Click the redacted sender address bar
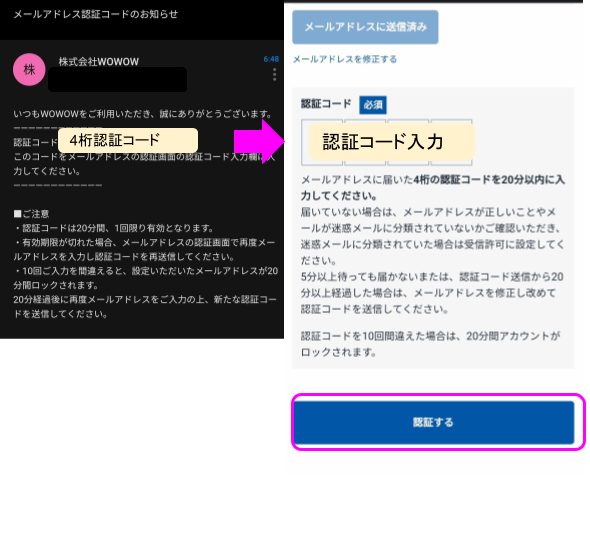This screenshot has width=590, height=540. [117, 79]
